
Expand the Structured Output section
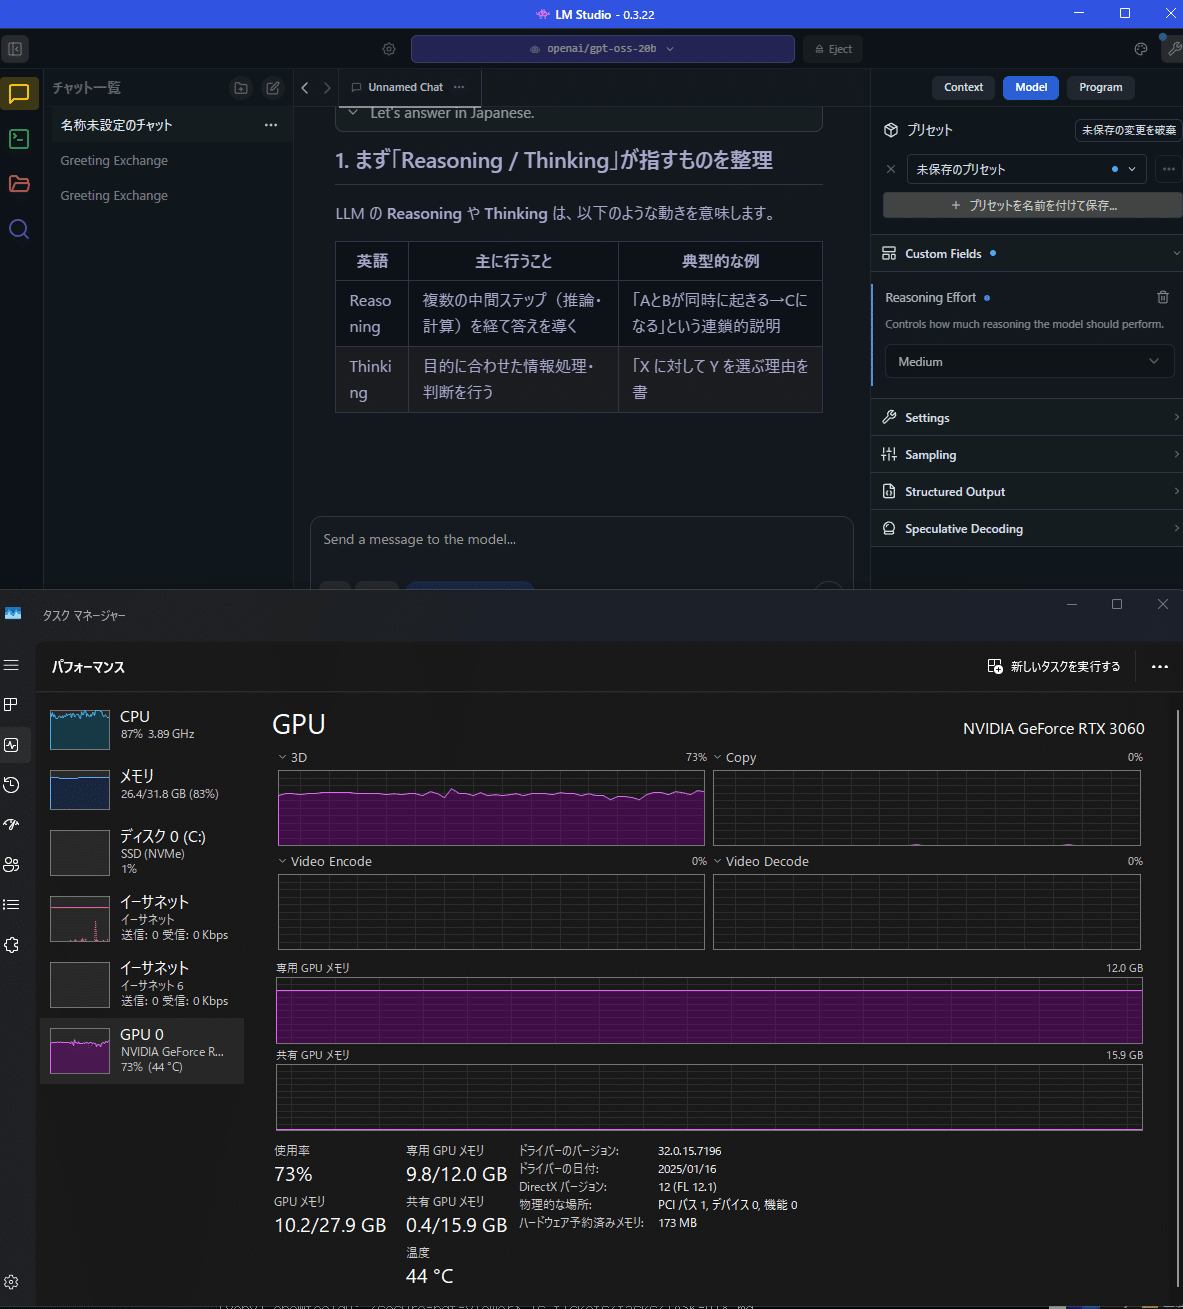[1027, 492]
